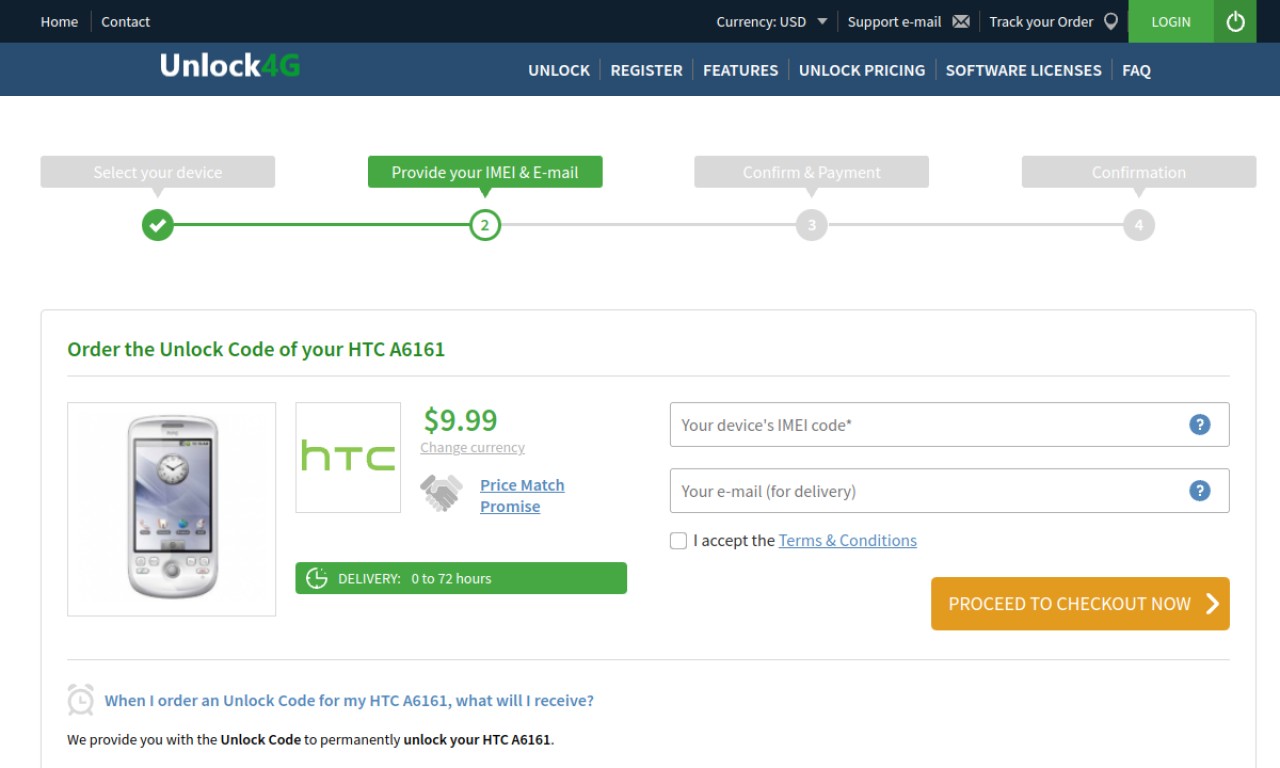Open the UNLOCK PRICING menu item

pyautogui.click(x=862, y=70)
